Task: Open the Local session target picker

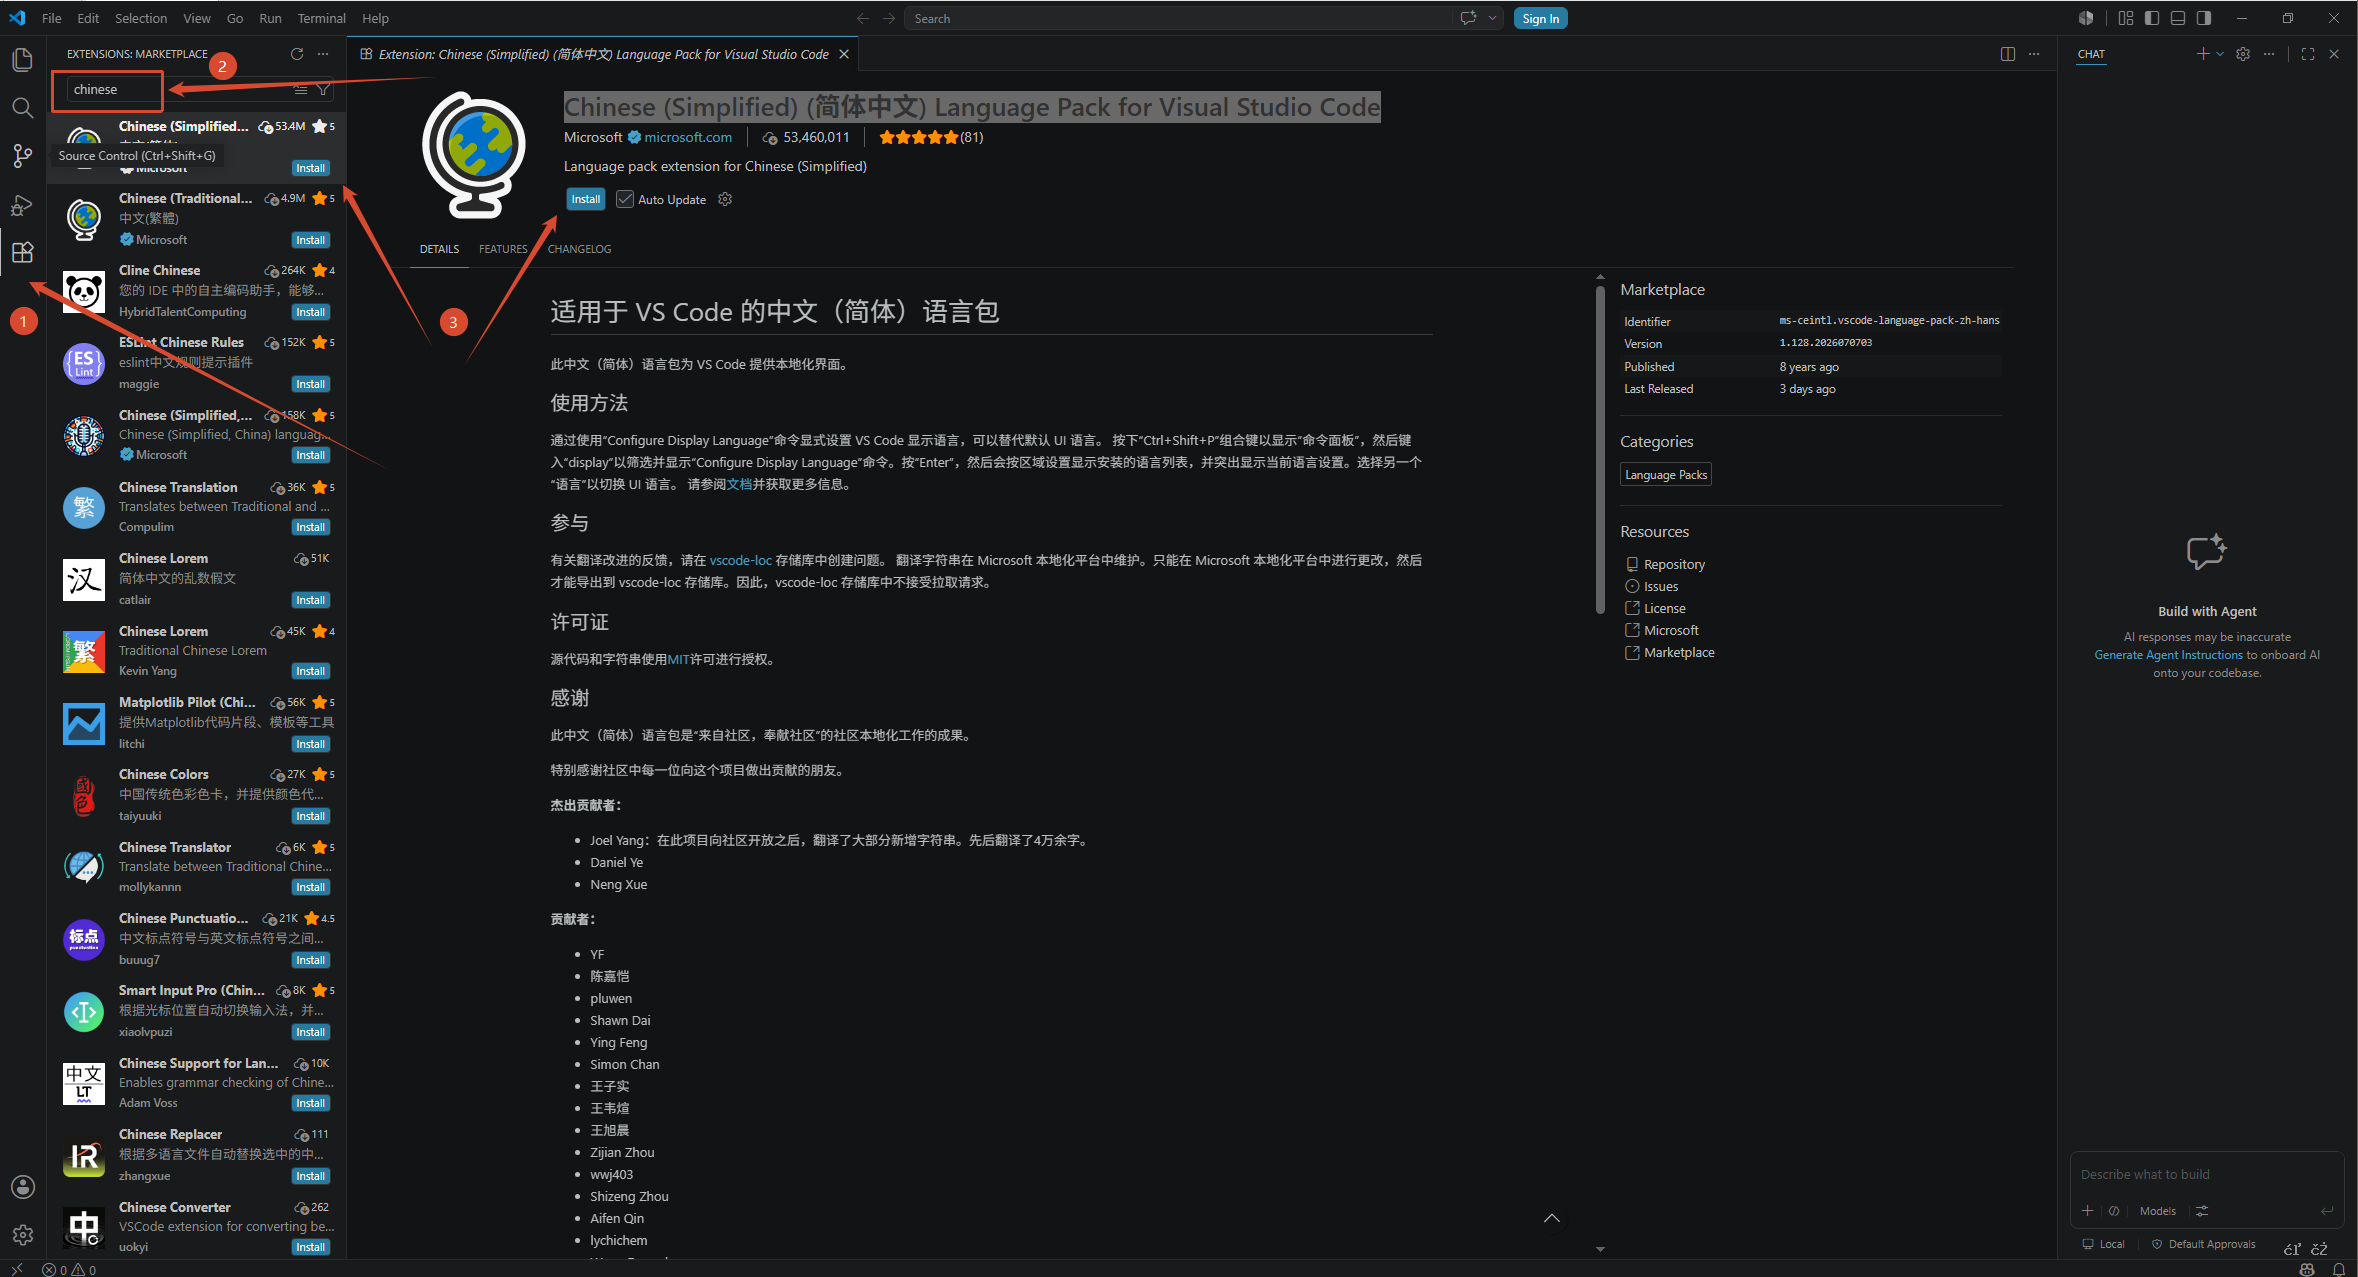Action: pos(2103,1244)
